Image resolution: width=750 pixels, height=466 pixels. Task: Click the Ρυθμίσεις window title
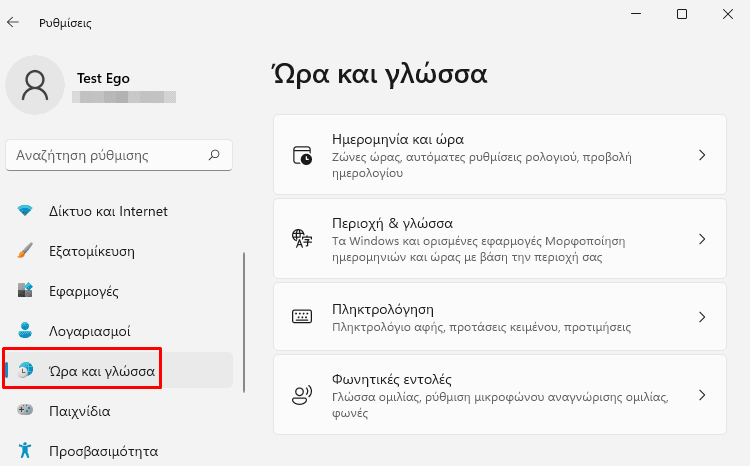[x=65, y=23]
